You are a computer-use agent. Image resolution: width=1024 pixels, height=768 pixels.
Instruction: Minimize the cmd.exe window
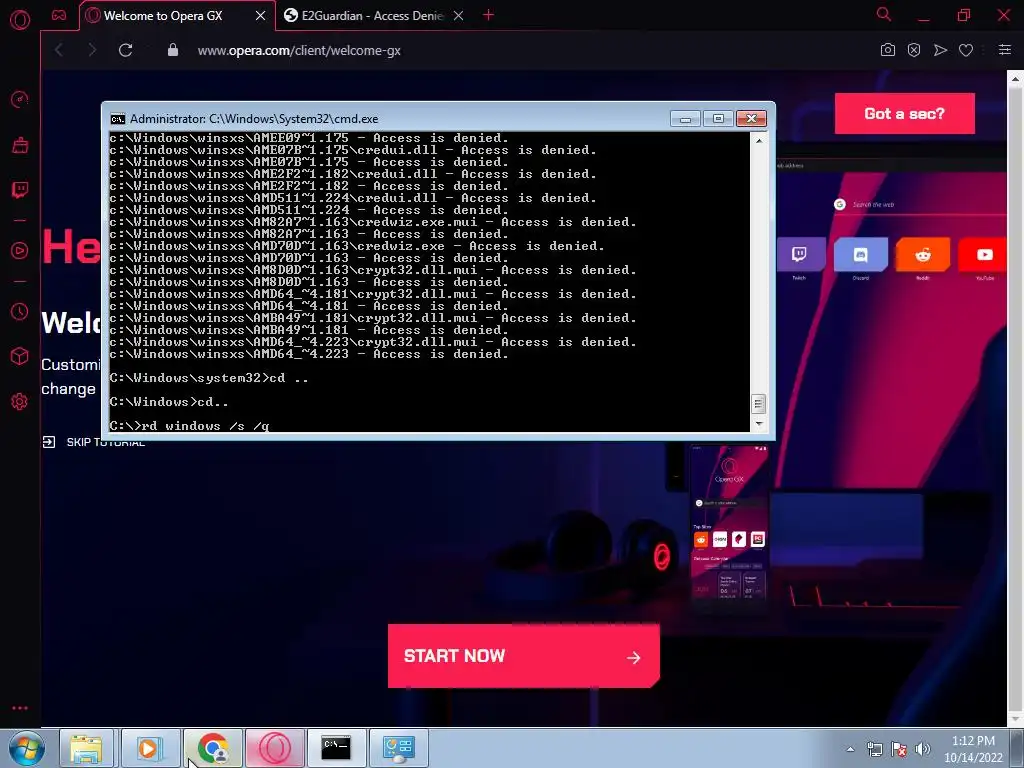click(685, 118)
